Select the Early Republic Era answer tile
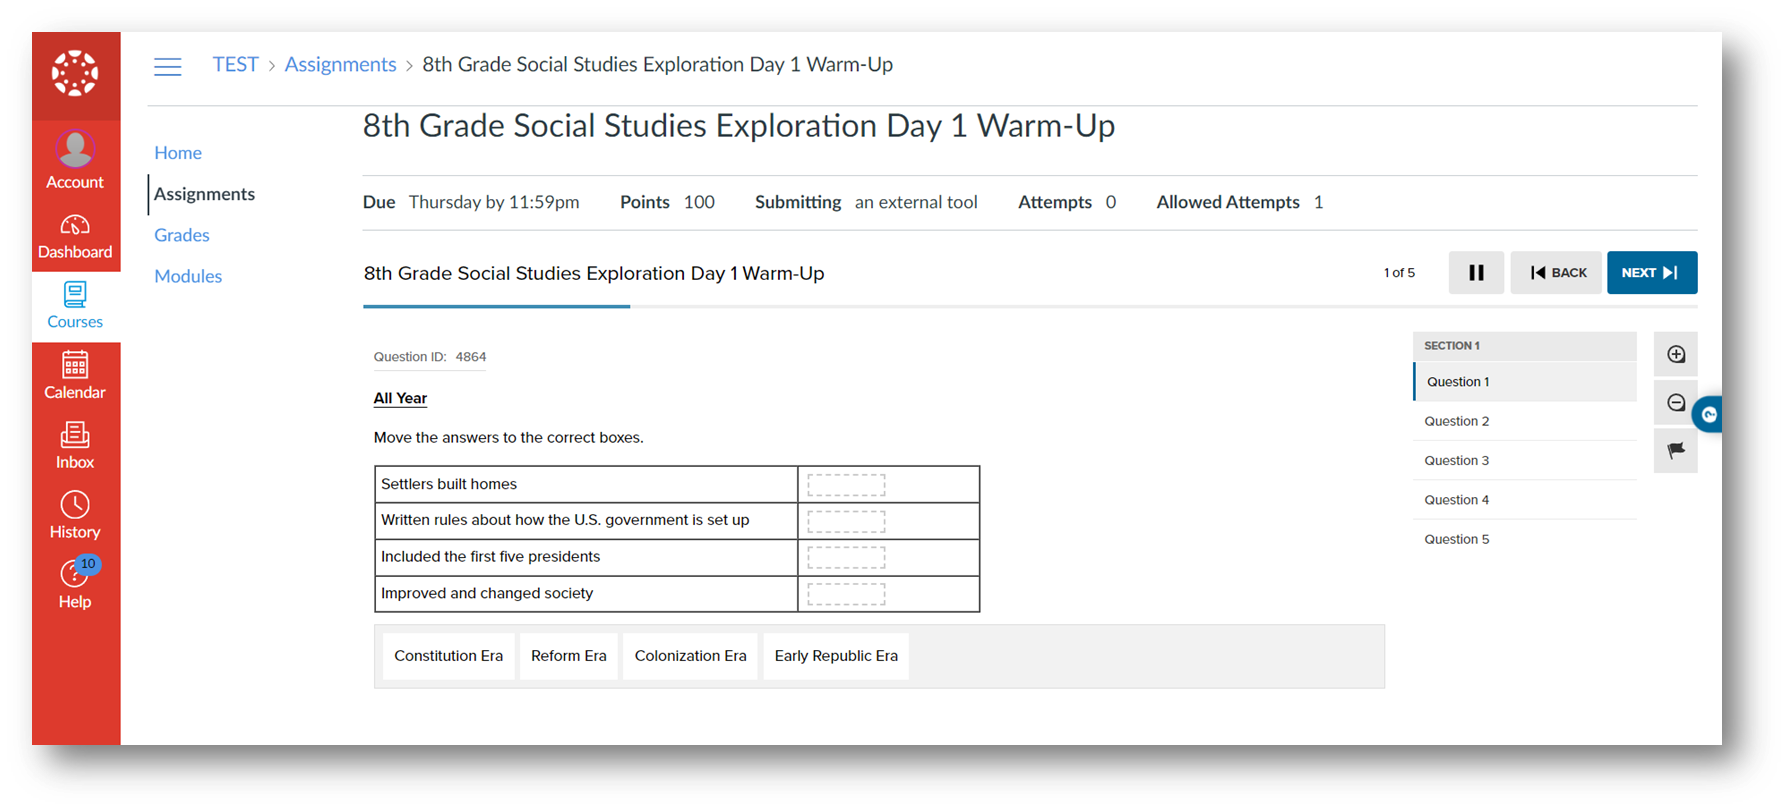This screenshot has width=1787, height=810. [836, 656]
